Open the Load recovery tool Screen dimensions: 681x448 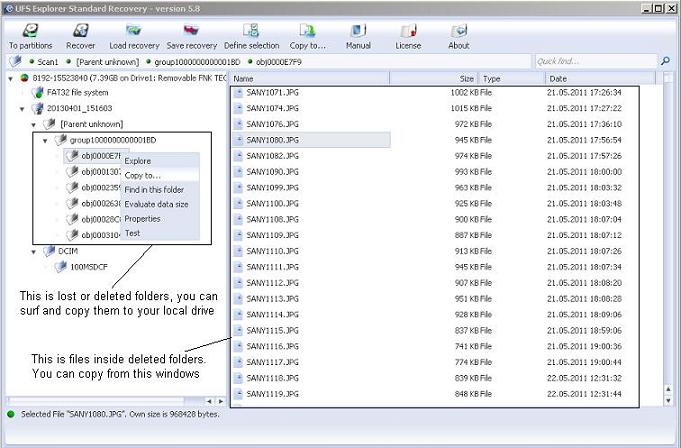(134, 31)
